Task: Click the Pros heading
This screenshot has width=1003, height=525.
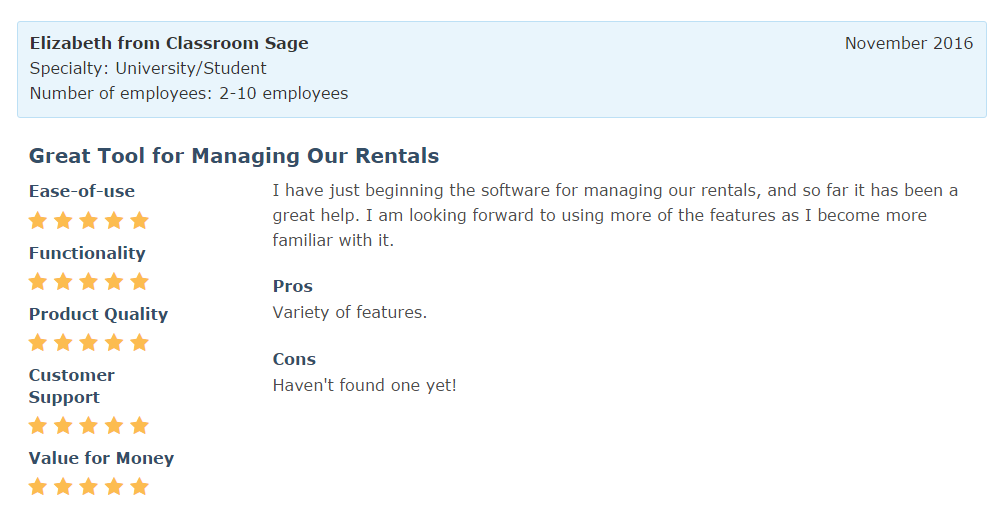Action: coord(293,286)
